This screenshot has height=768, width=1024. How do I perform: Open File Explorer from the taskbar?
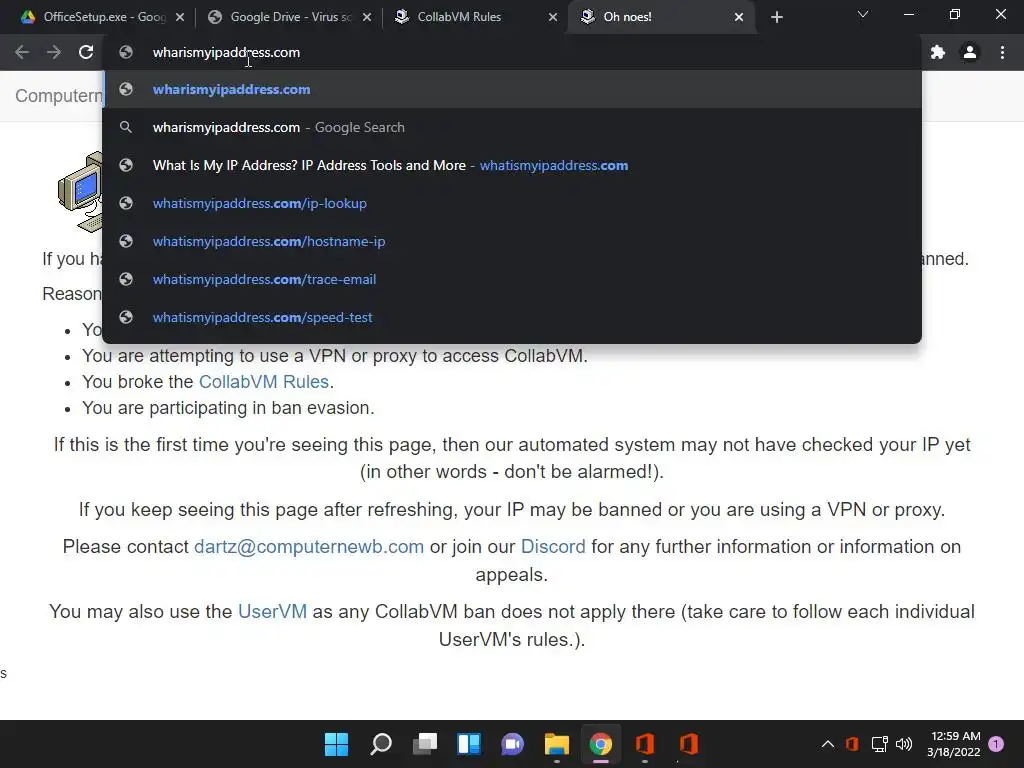tap(556, 744)
